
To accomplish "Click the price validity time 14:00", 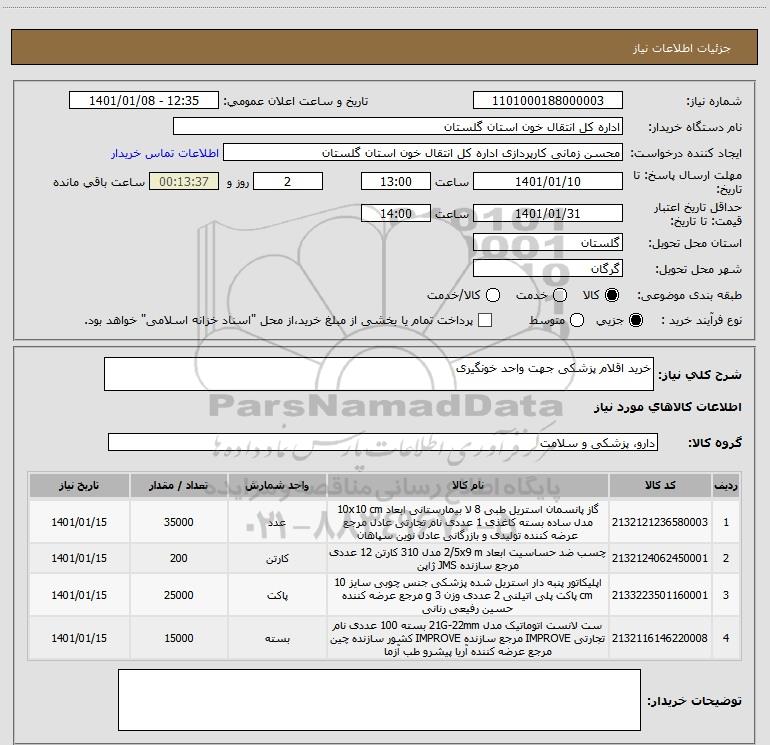I will [396, 214].
